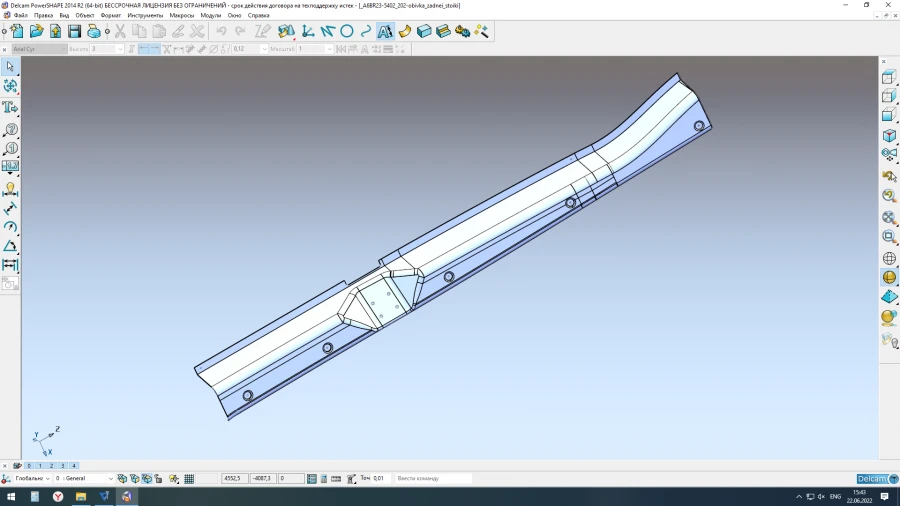Choose the Selection arrow tool
The height and width of the screenshot is (506, 900).
tap(10, 66)
